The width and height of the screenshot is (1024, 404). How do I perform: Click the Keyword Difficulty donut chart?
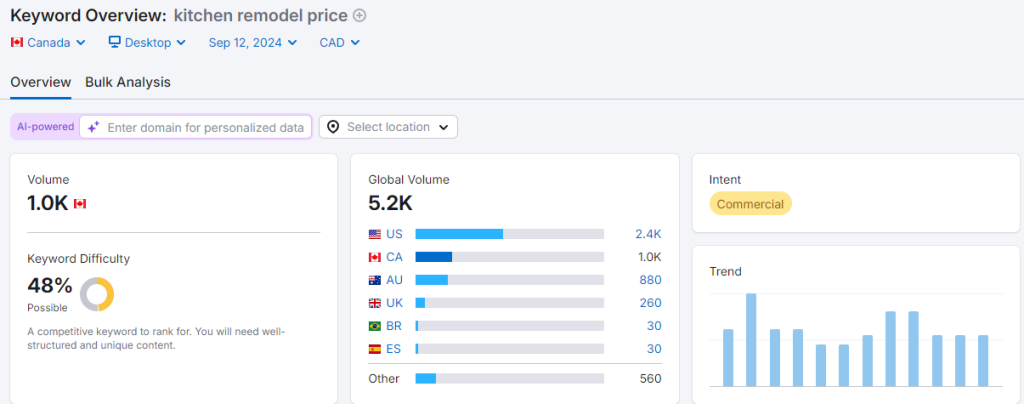pos(97,294)
